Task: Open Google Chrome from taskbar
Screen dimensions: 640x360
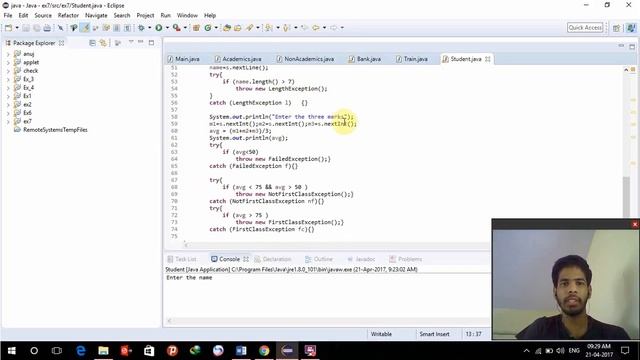Action: [x=264, y=351]
